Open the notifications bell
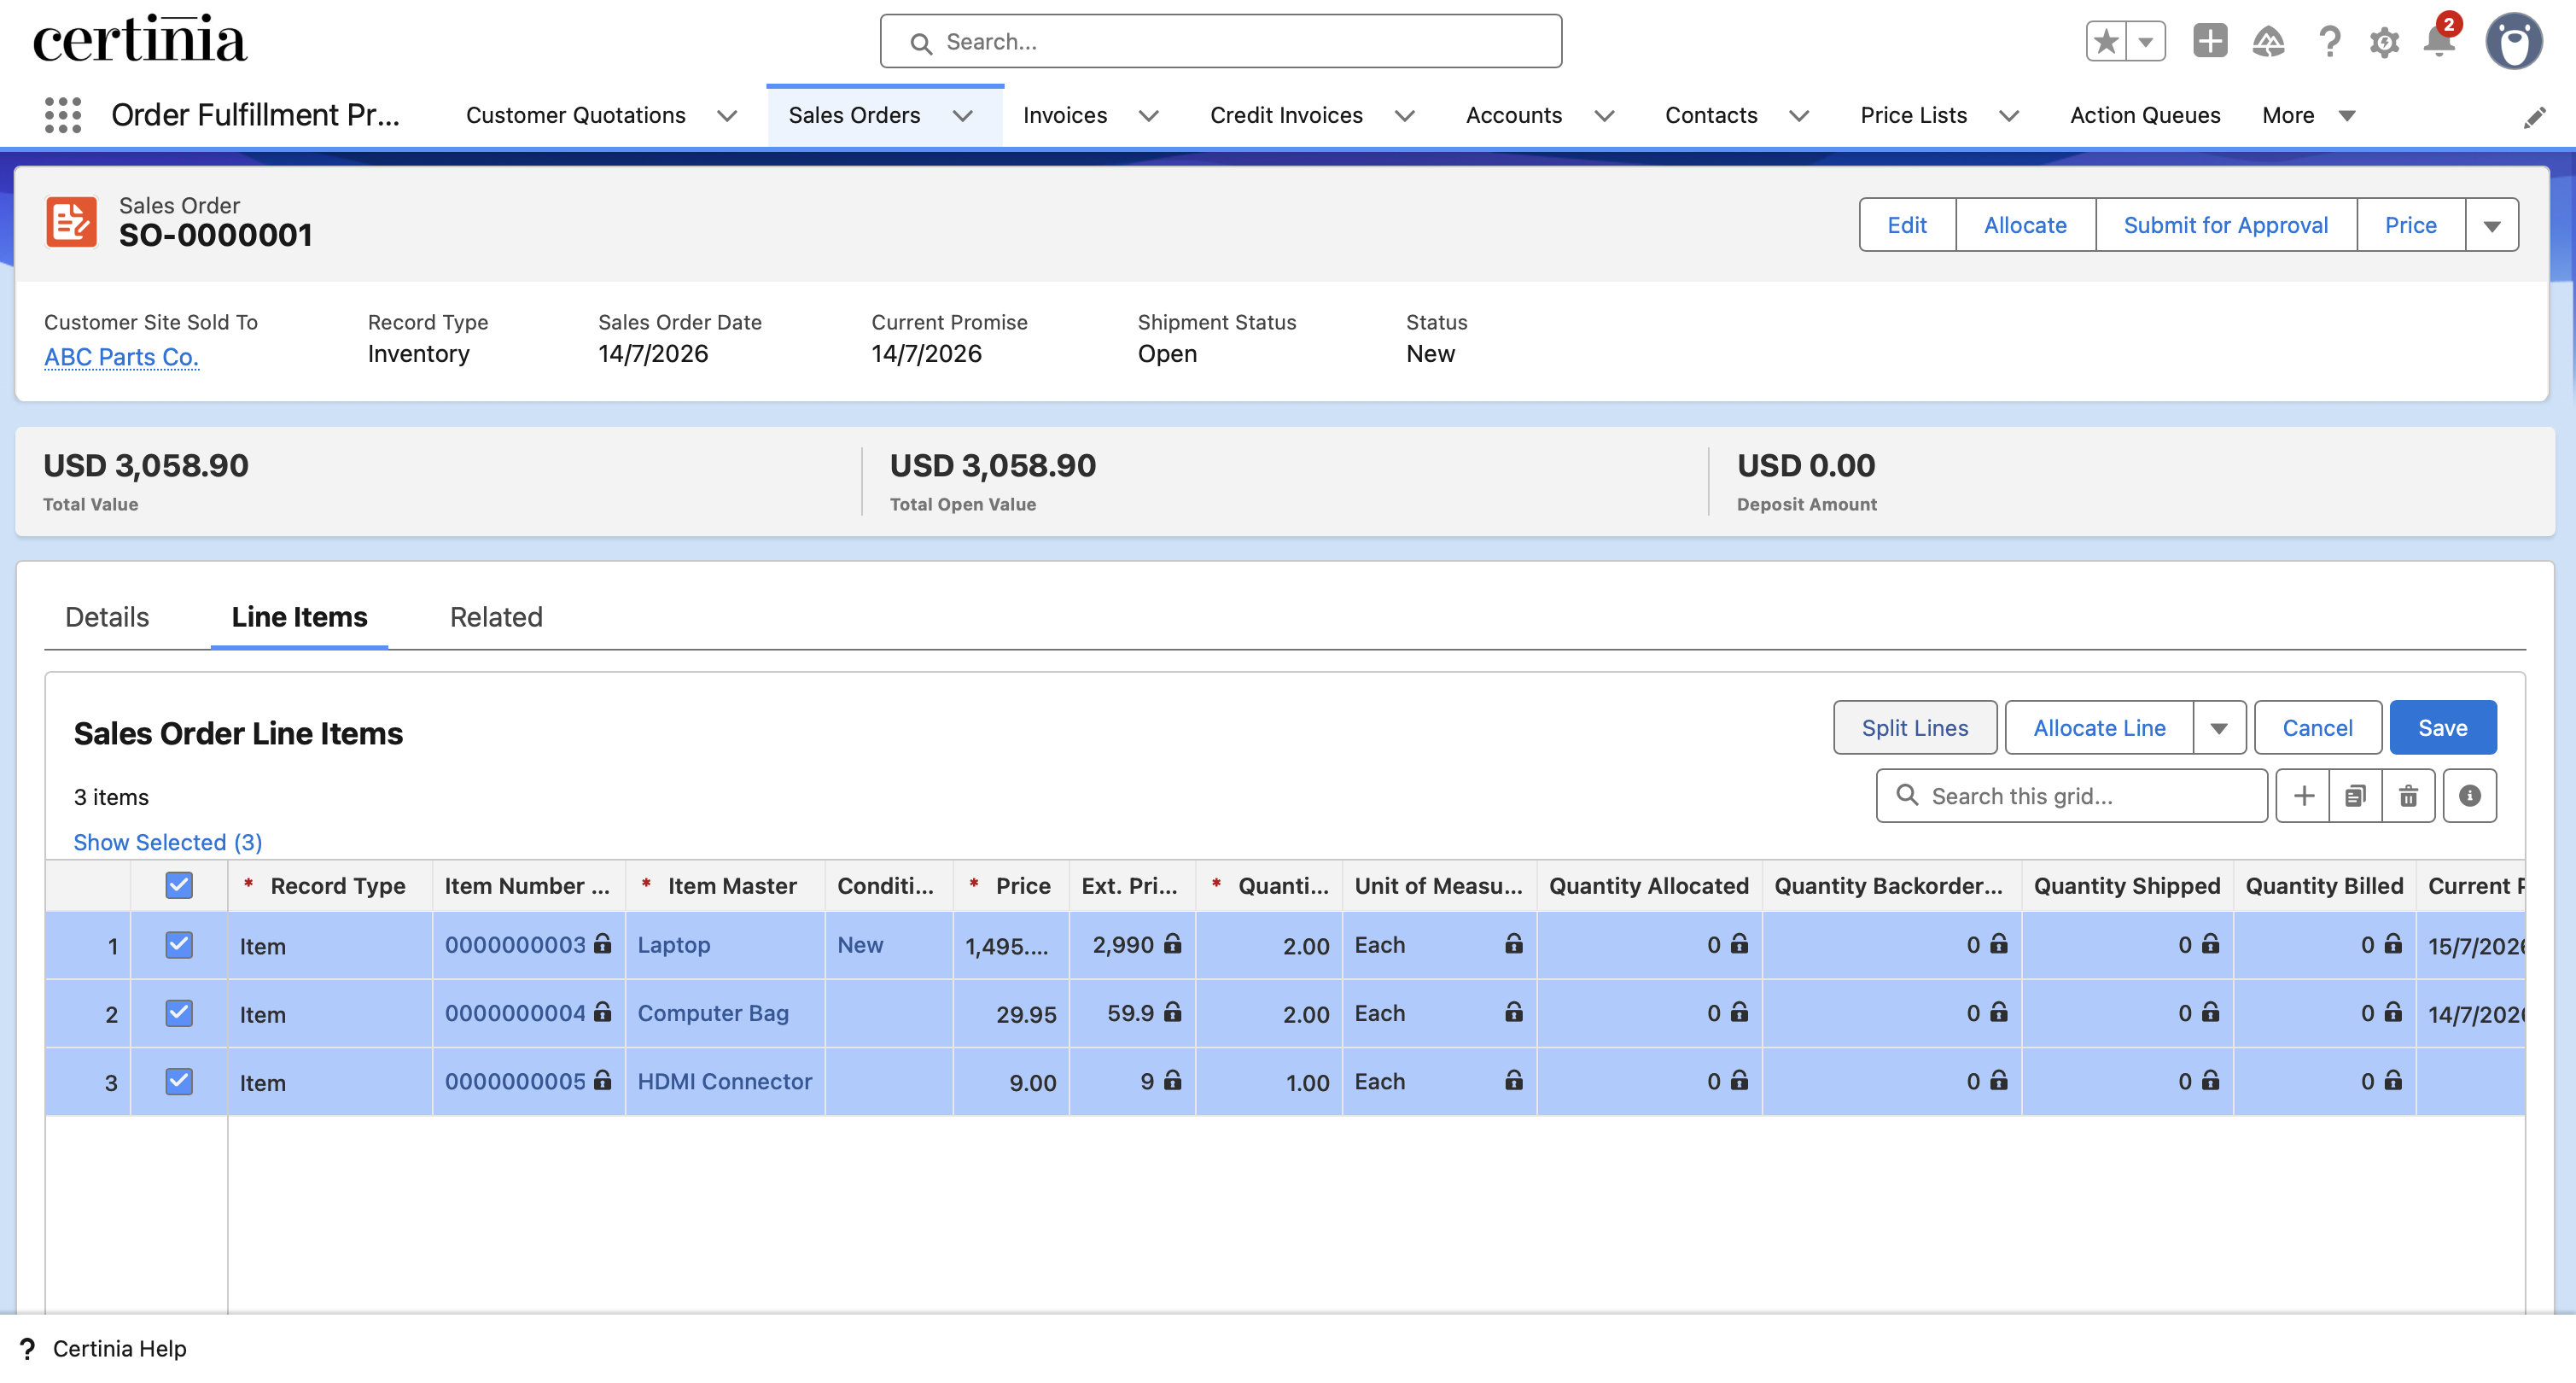 point(2439,41)
